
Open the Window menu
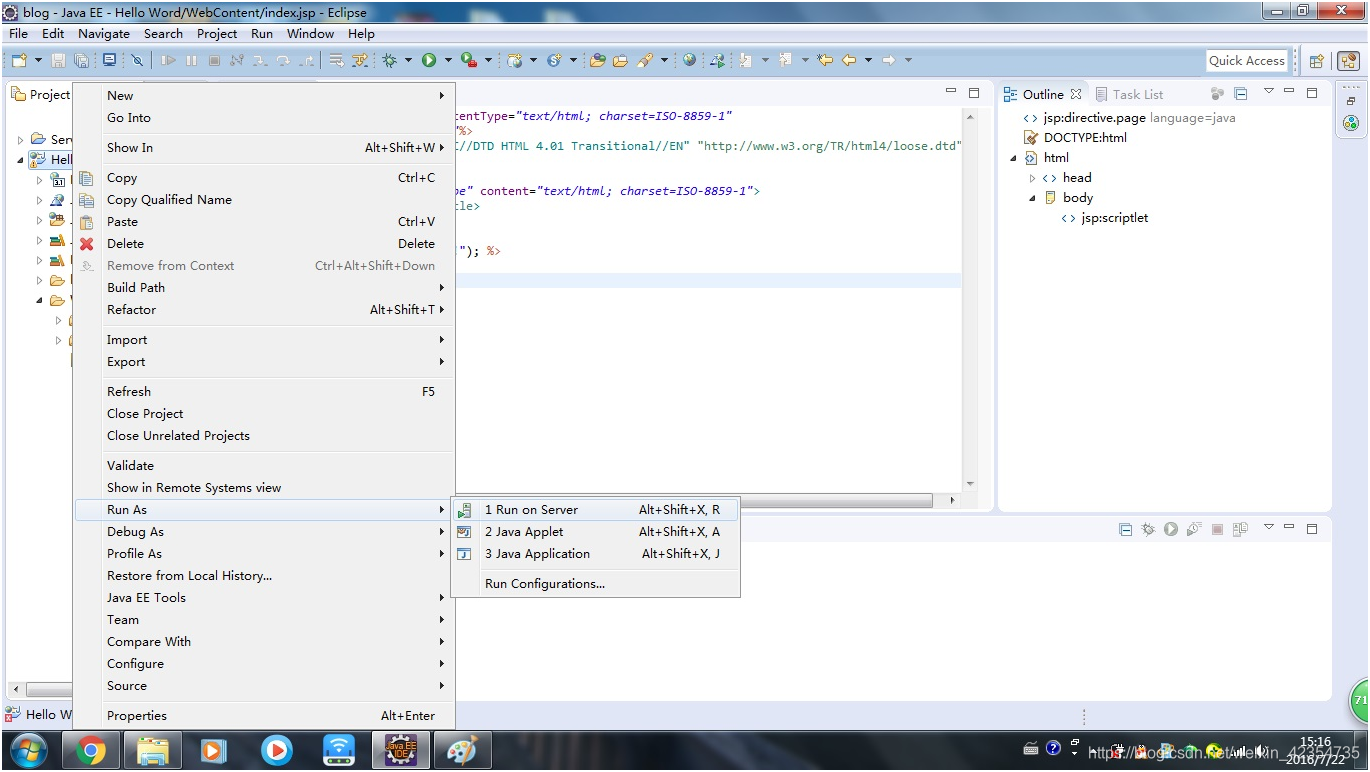coord(311,33)
